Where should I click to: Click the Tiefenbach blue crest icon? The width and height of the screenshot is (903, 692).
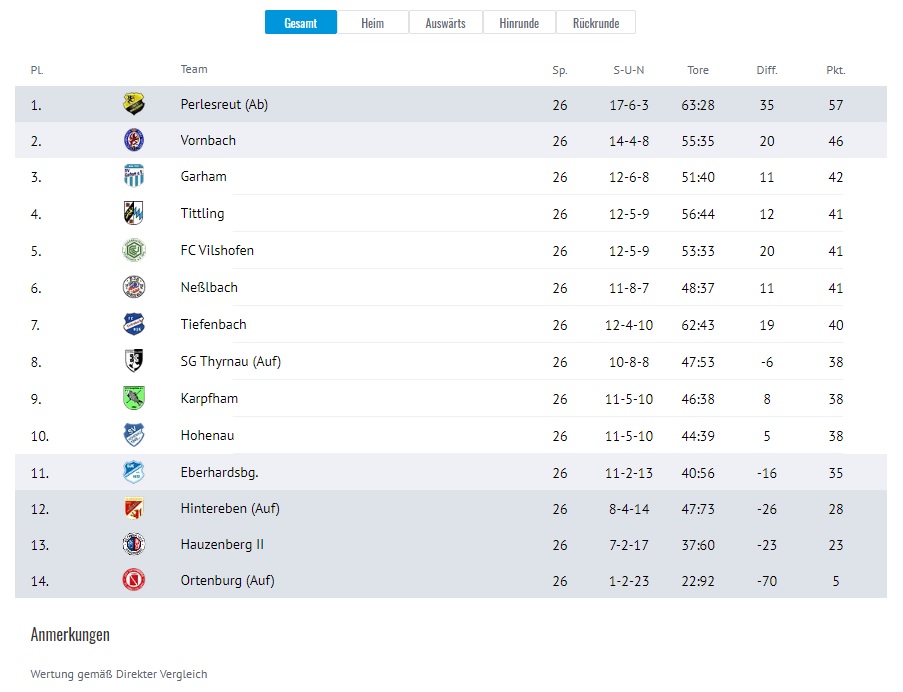(x=134, y=324)
